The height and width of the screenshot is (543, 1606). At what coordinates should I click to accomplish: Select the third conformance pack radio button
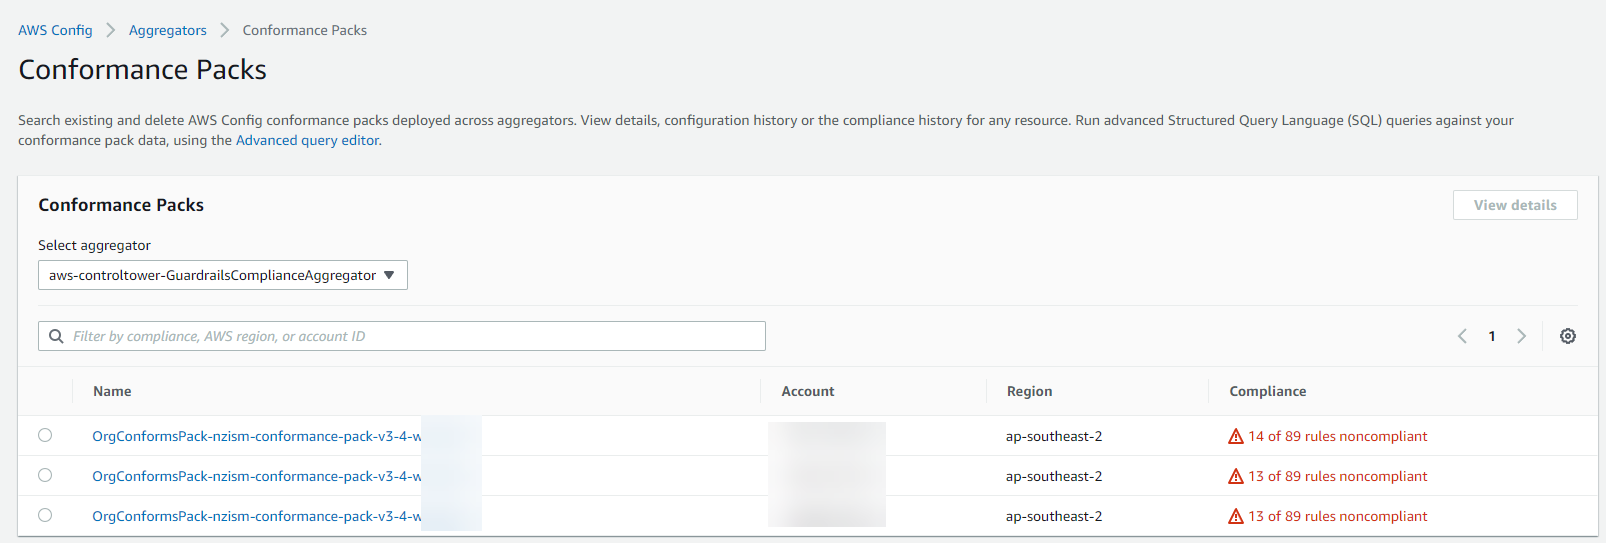coord(45,515)
